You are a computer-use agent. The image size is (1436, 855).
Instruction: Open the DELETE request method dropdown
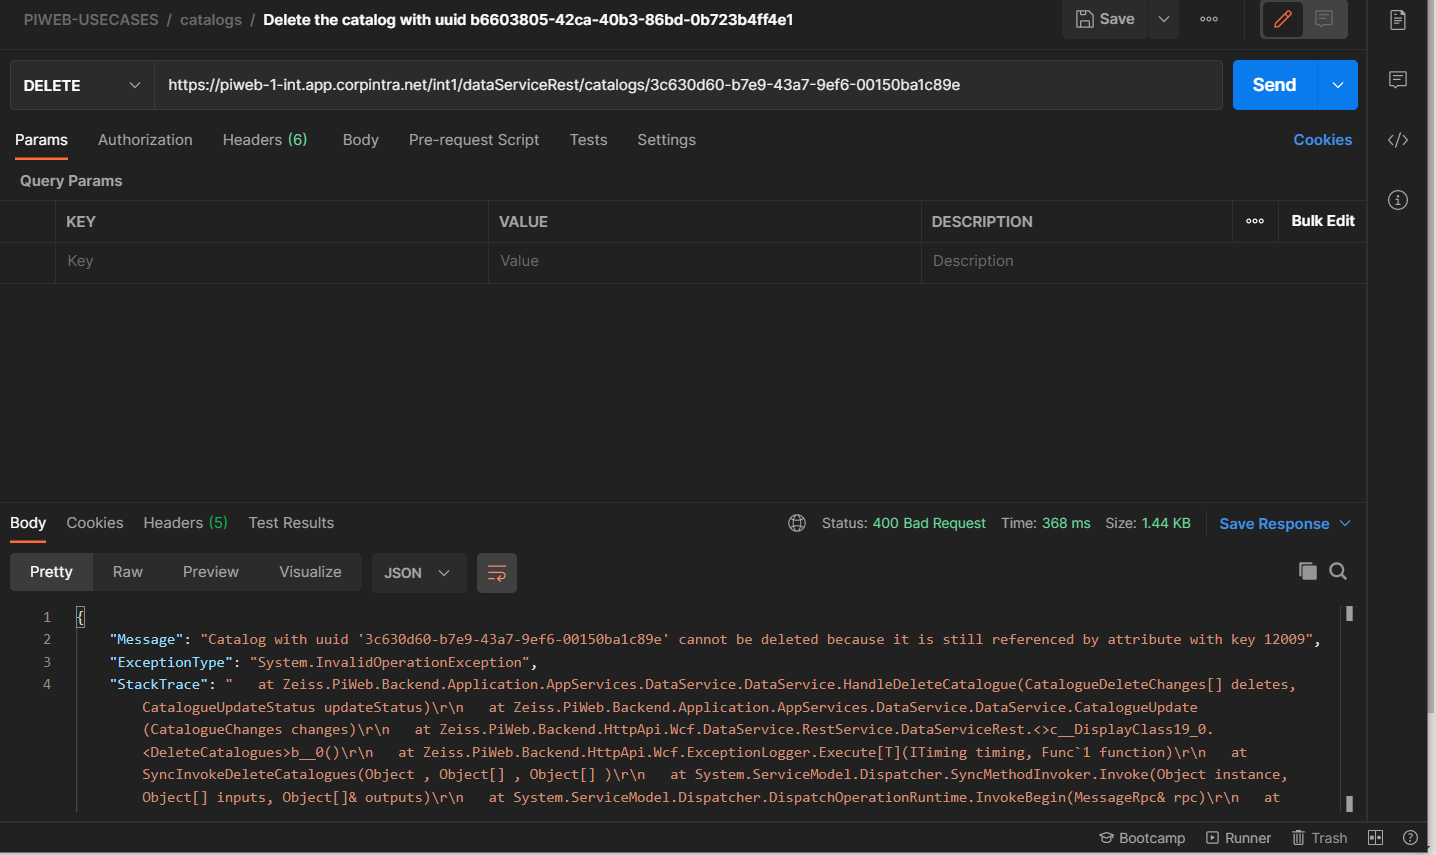click(81, 85)
